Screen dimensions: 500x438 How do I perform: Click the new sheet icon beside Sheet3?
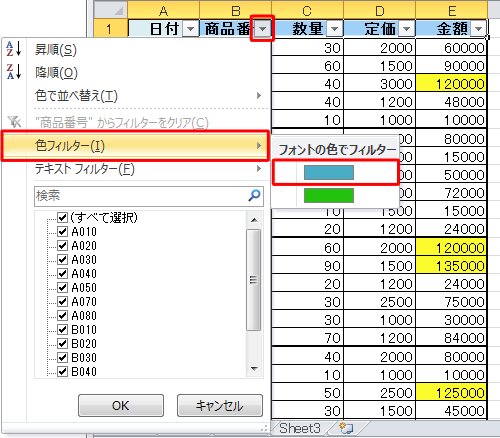click(346, 428)
